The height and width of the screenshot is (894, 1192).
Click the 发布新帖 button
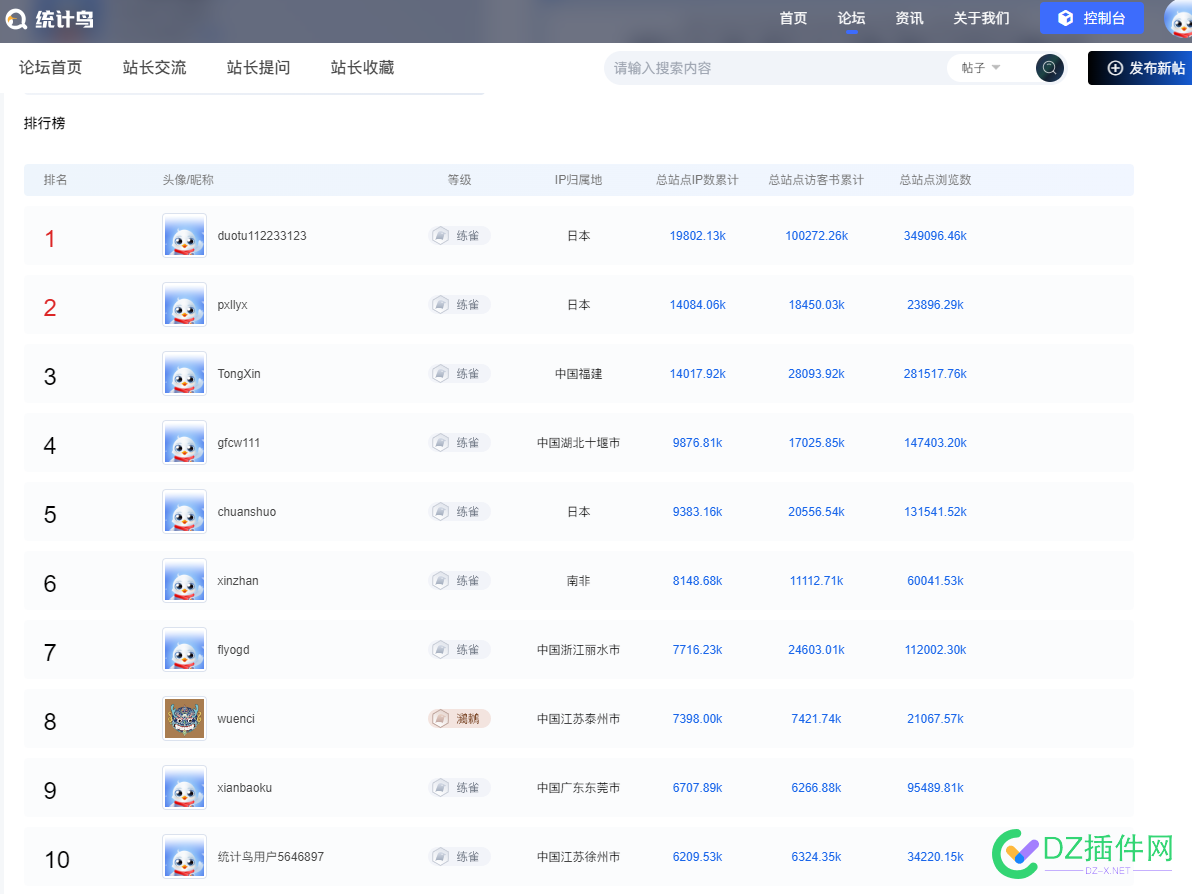pyautogui.click(x=1140, y=68)
